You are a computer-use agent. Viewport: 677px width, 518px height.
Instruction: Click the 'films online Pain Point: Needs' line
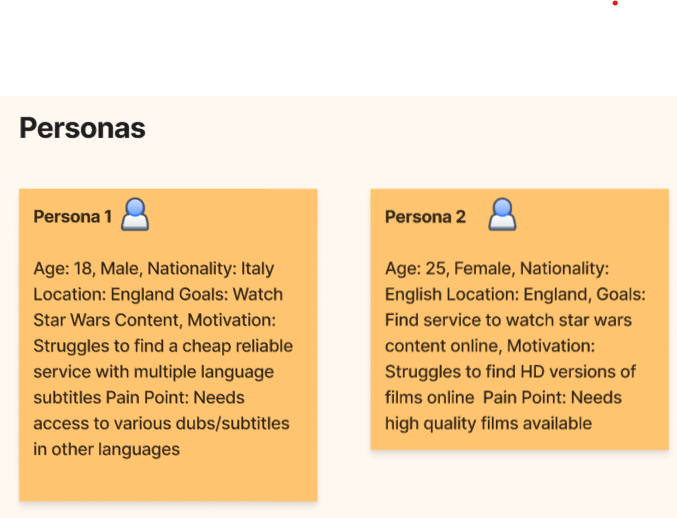coord(503,398)
